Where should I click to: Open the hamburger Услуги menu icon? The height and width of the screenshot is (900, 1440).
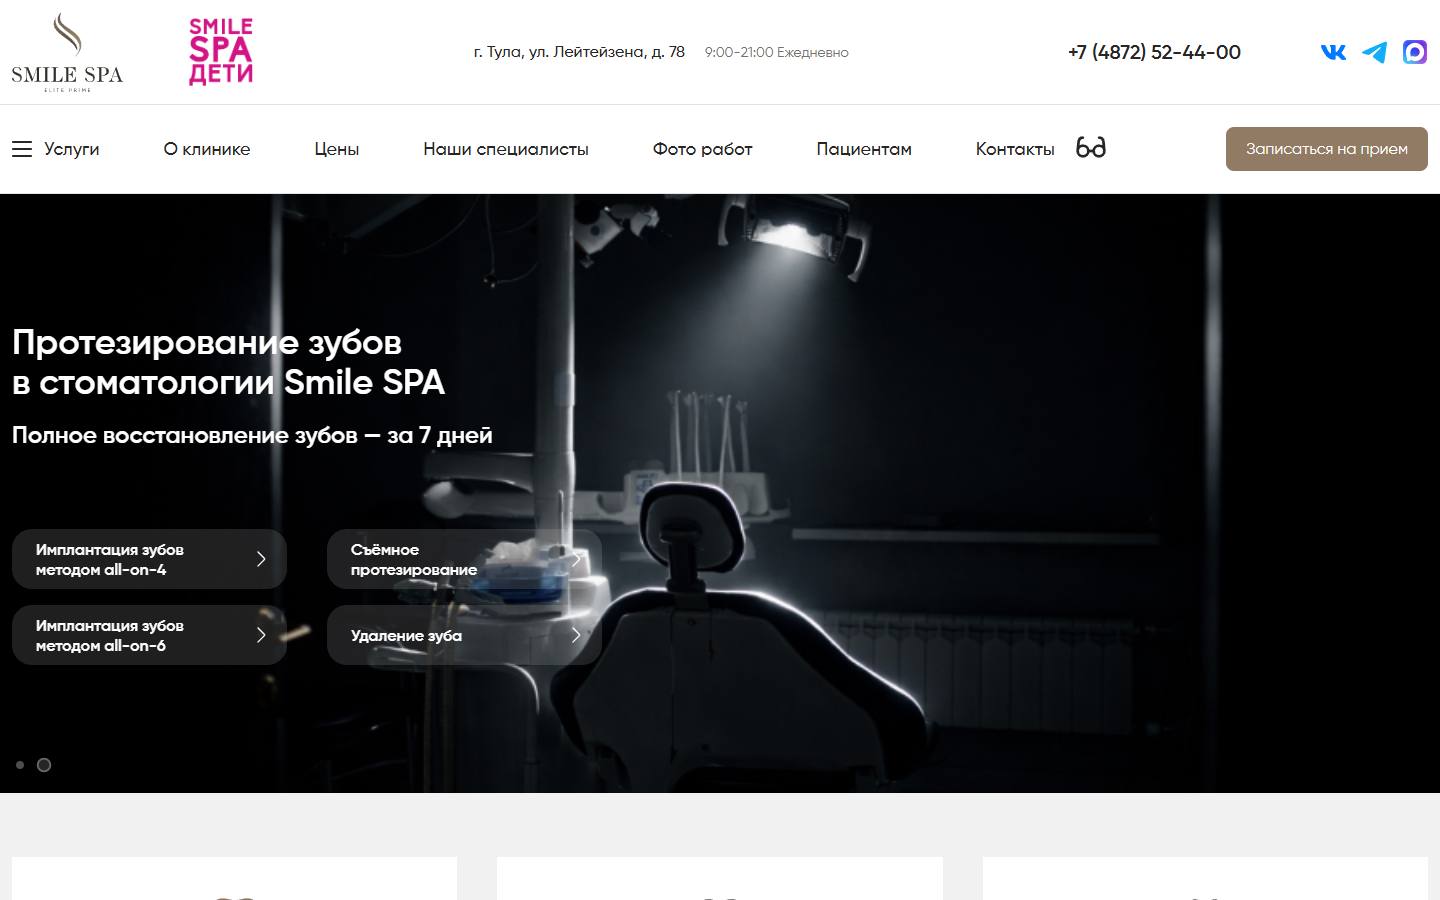click(22, 149)
